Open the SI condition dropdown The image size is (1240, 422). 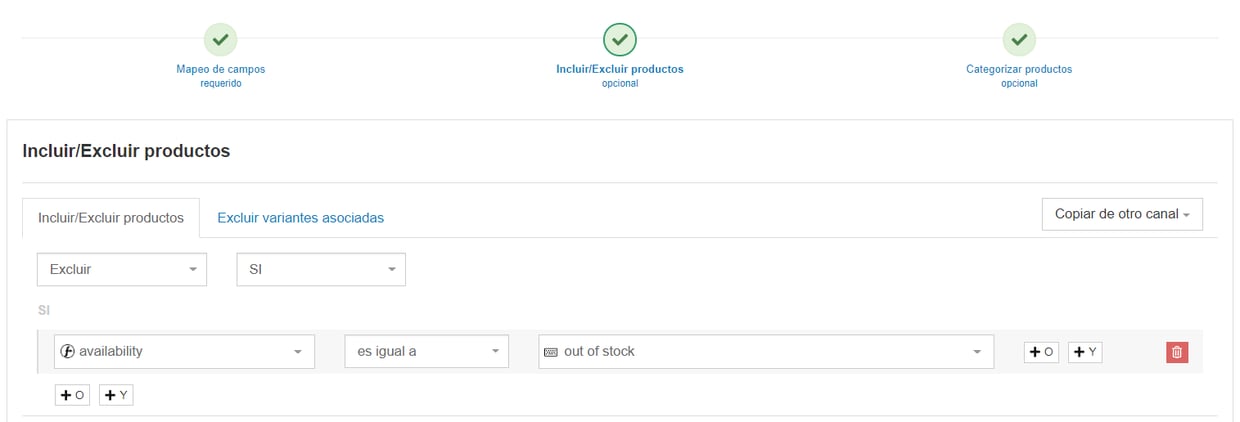[x=321, y=269]
